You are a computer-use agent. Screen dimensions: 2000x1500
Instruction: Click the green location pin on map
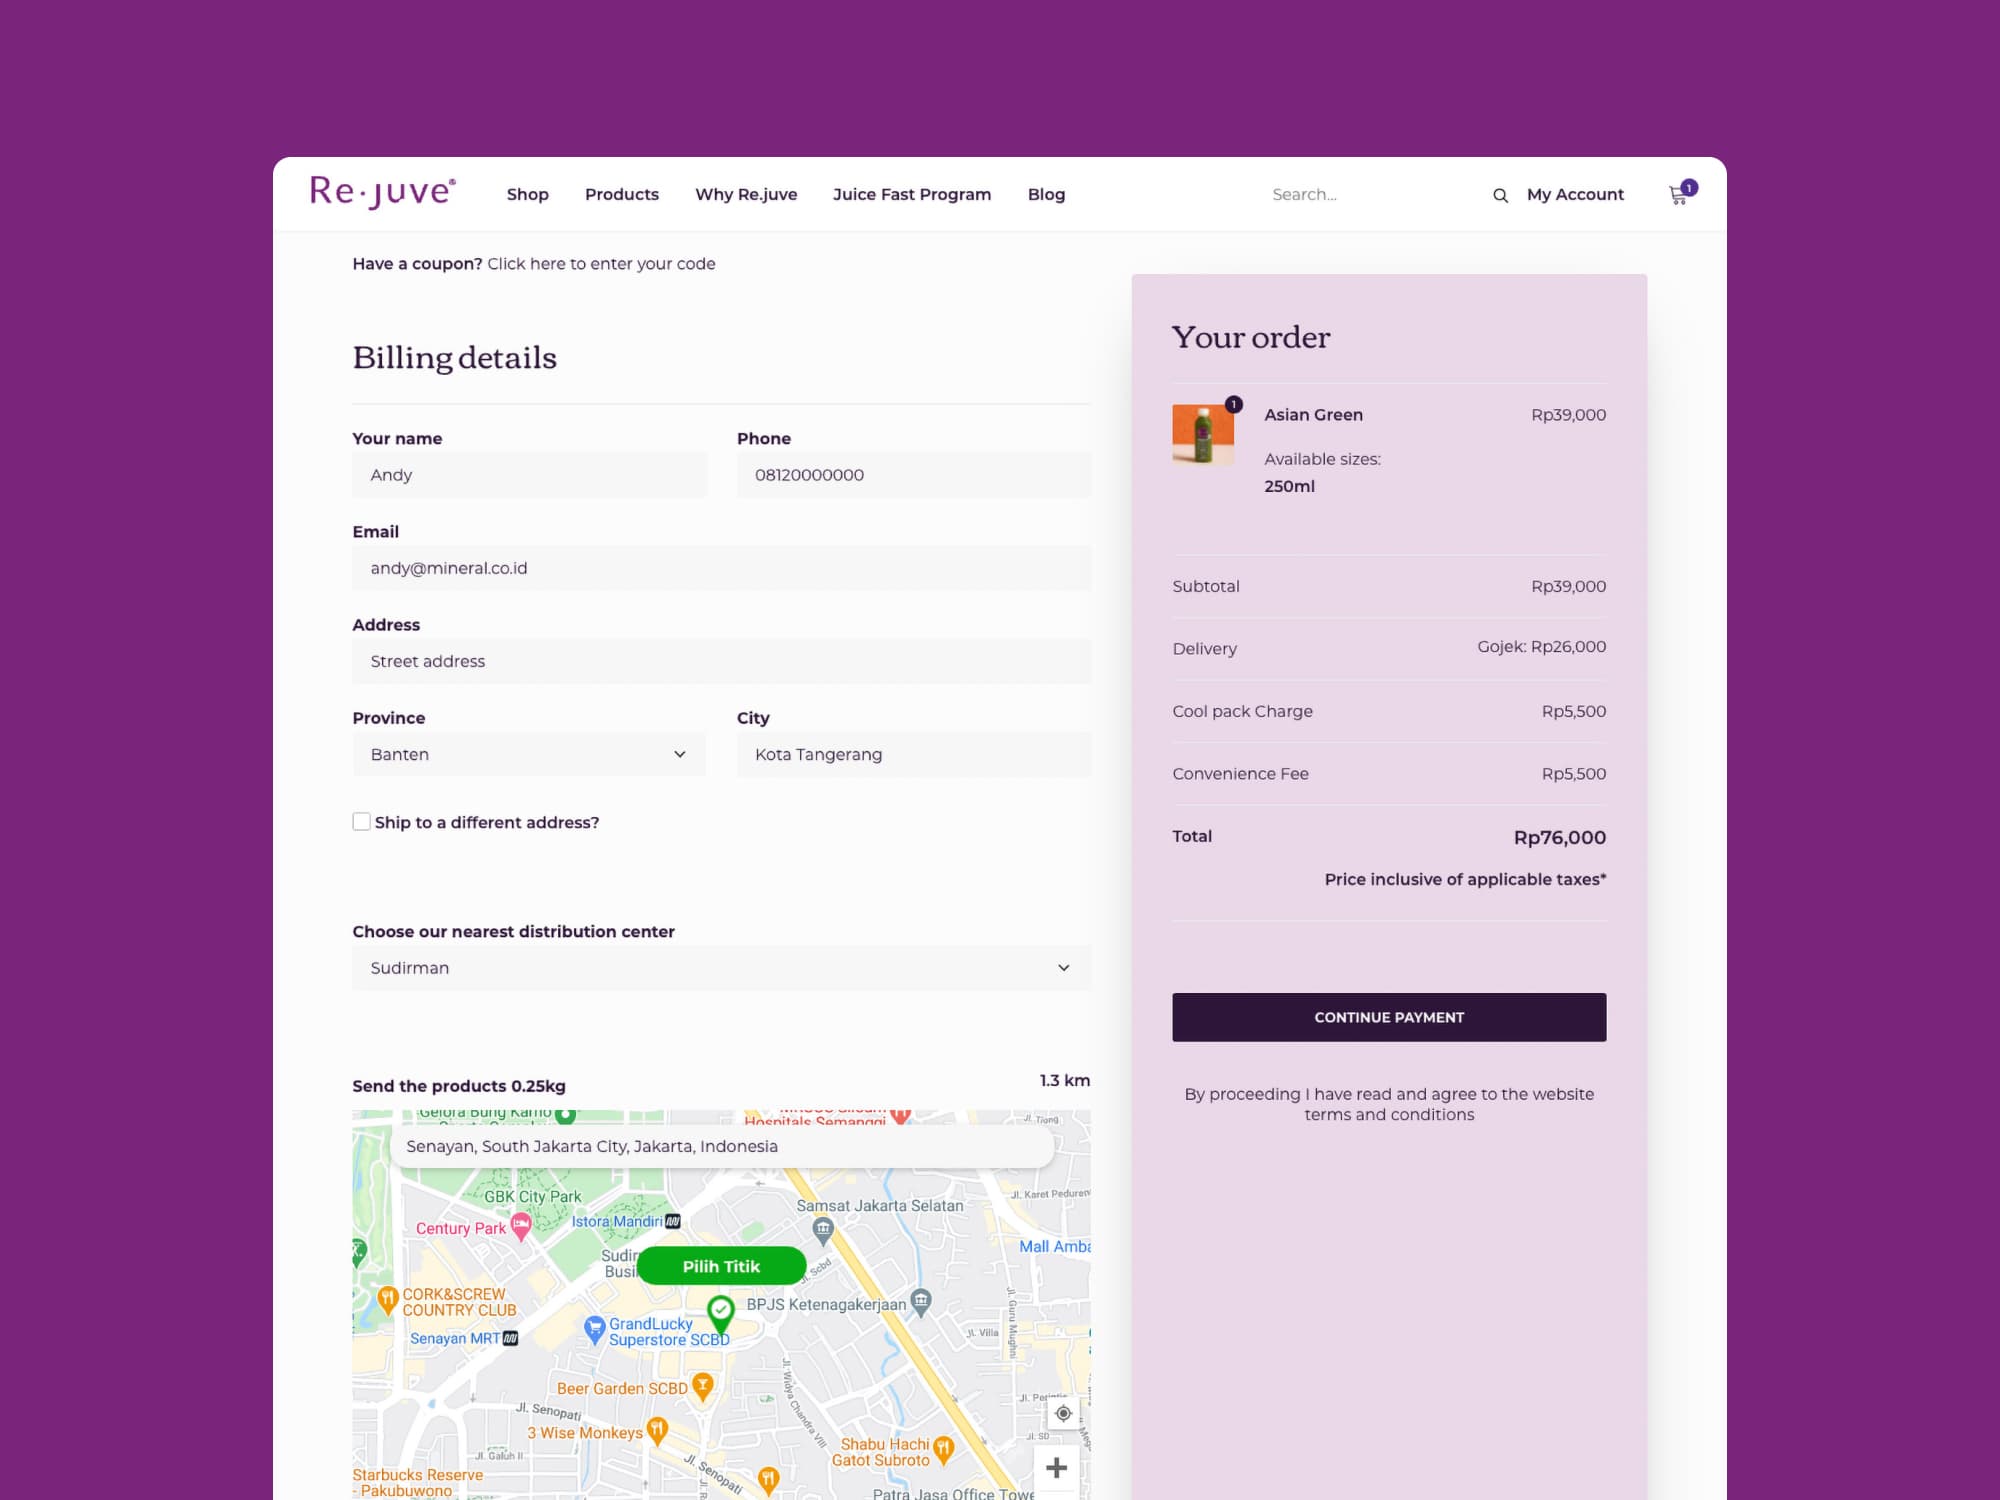(x=721, y=1313)
